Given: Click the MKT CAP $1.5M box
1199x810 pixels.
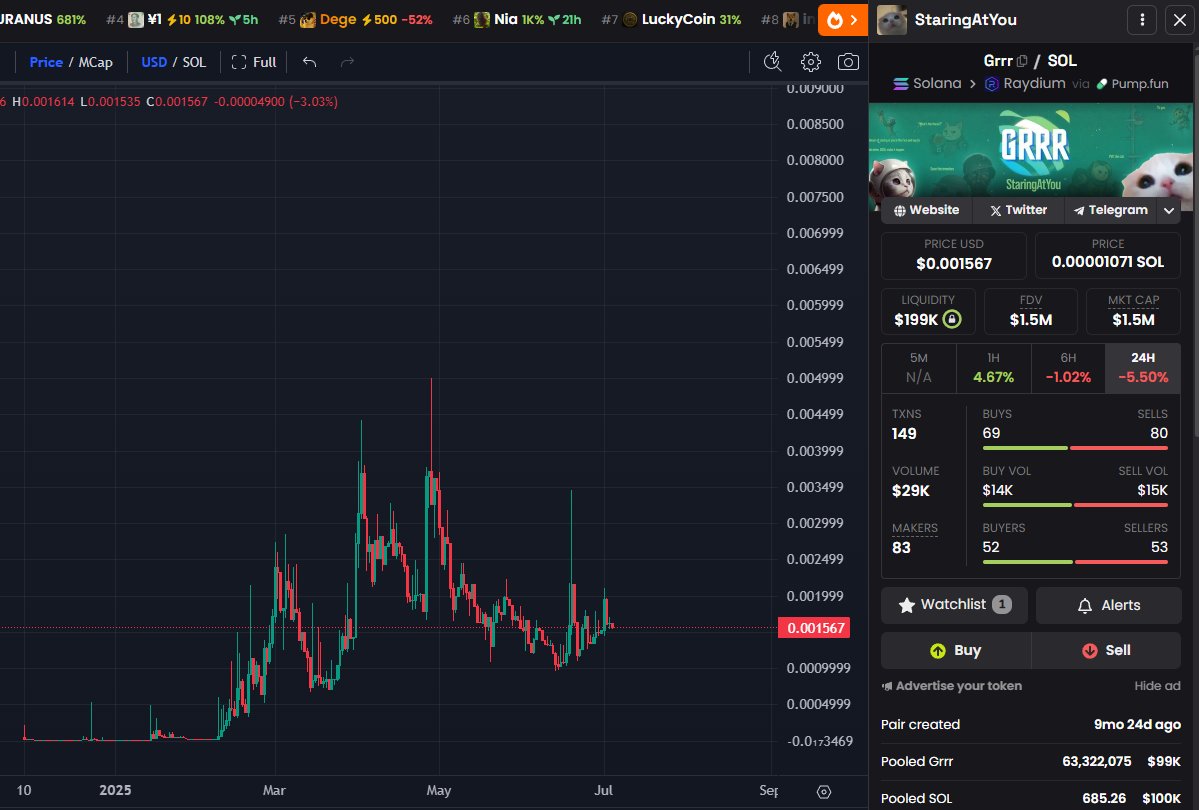Looking at the screenshot, I should [x=1132, y=311].
